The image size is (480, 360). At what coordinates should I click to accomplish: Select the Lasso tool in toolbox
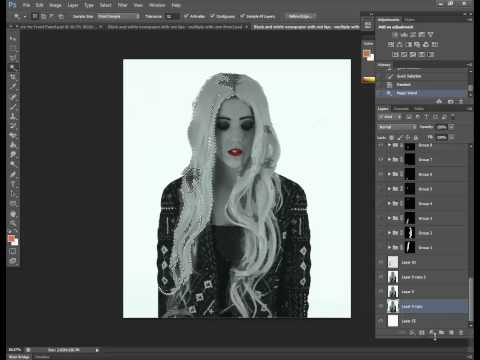[13, 58]
